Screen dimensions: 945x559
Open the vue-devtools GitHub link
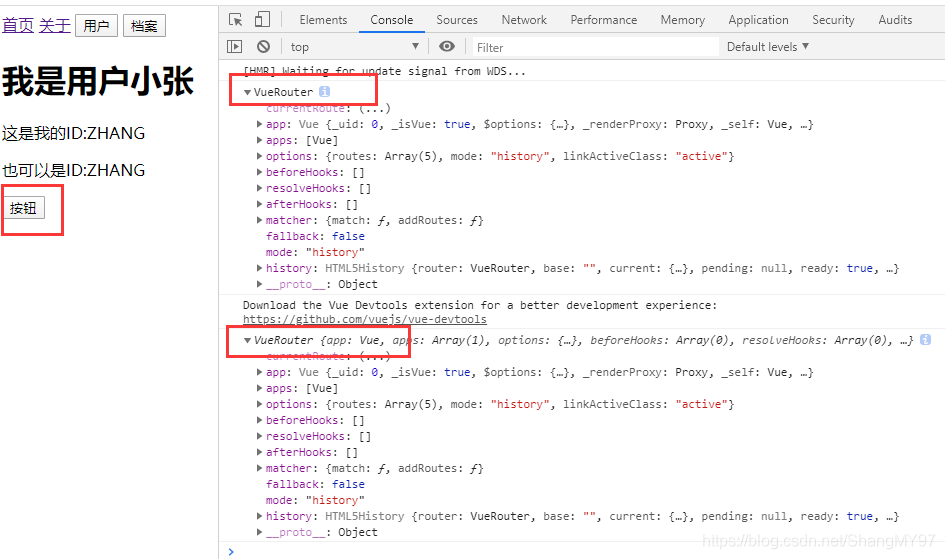(365, 319)
